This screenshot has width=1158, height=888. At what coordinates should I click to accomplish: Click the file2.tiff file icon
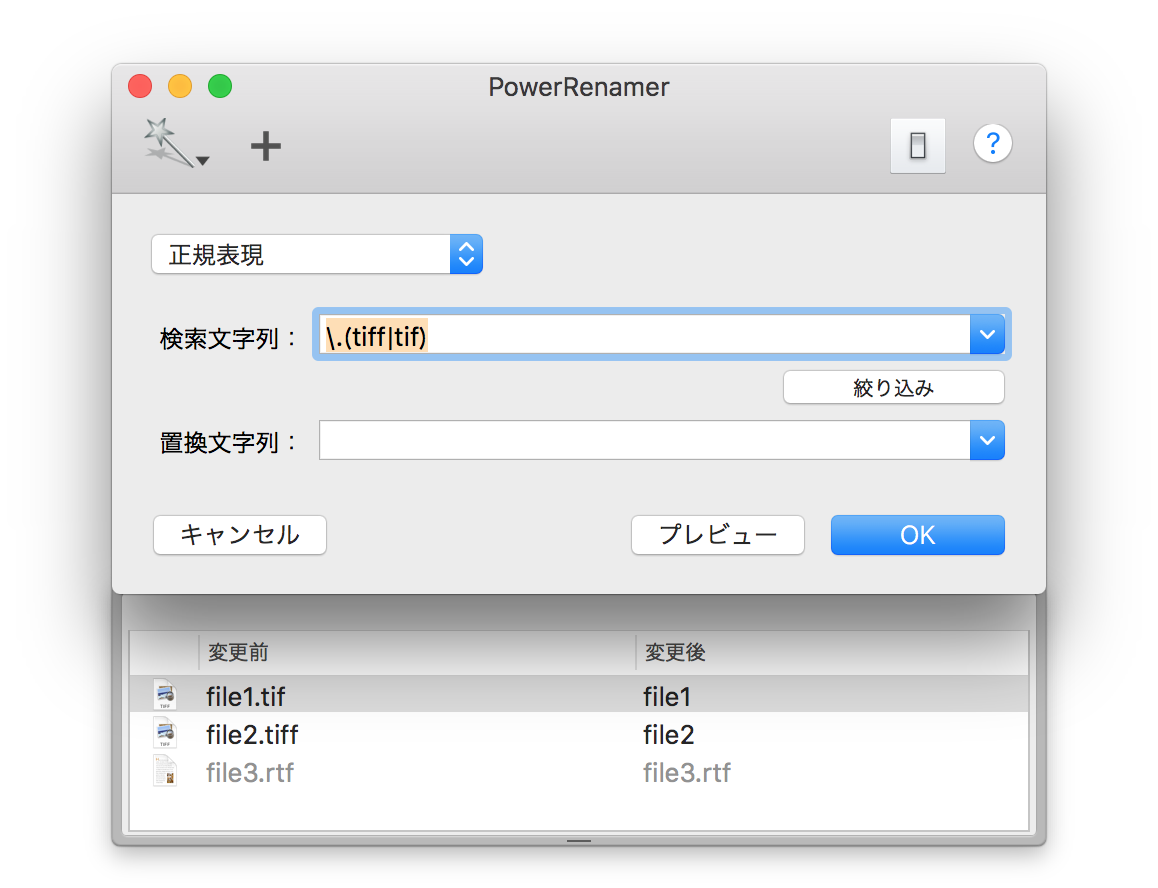click(x=165, y=734)
